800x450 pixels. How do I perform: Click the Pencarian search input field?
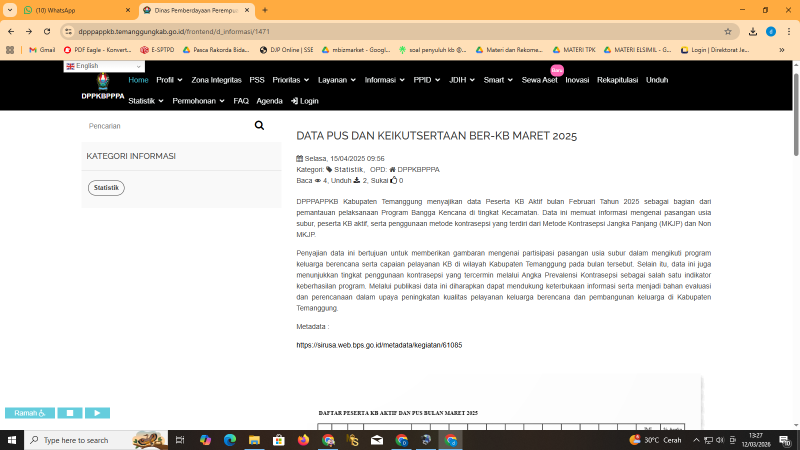coord(165,126)
